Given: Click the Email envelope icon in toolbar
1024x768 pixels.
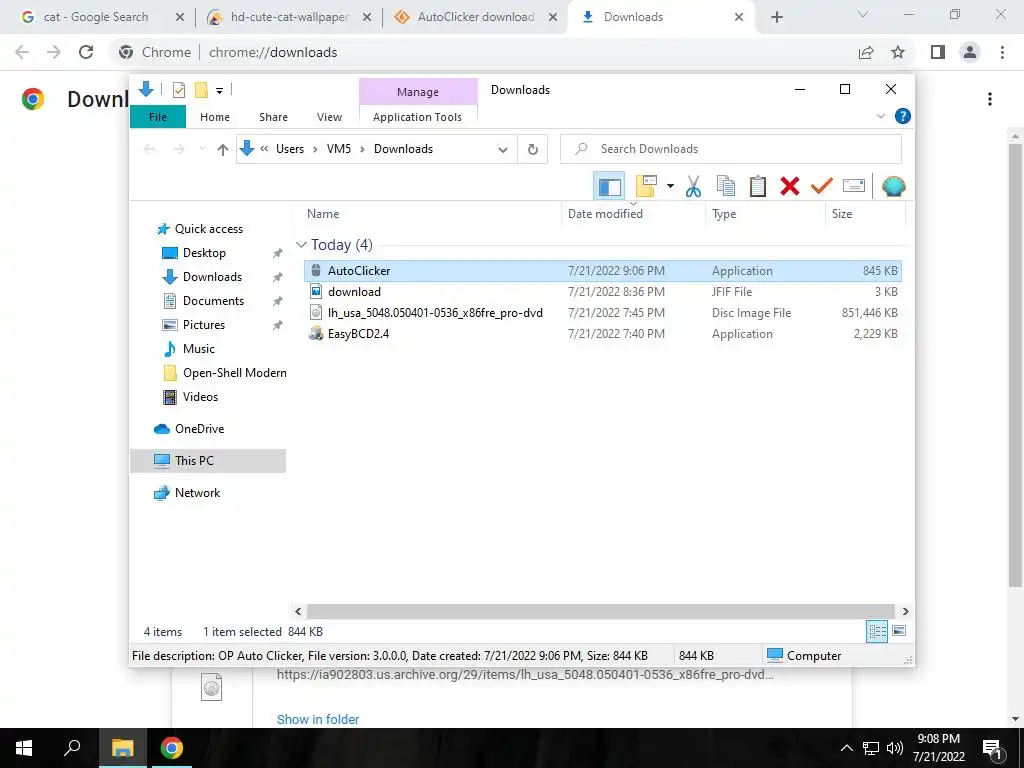Looking at the screenshot, I should pyautogui.click(x=854, y=187).
